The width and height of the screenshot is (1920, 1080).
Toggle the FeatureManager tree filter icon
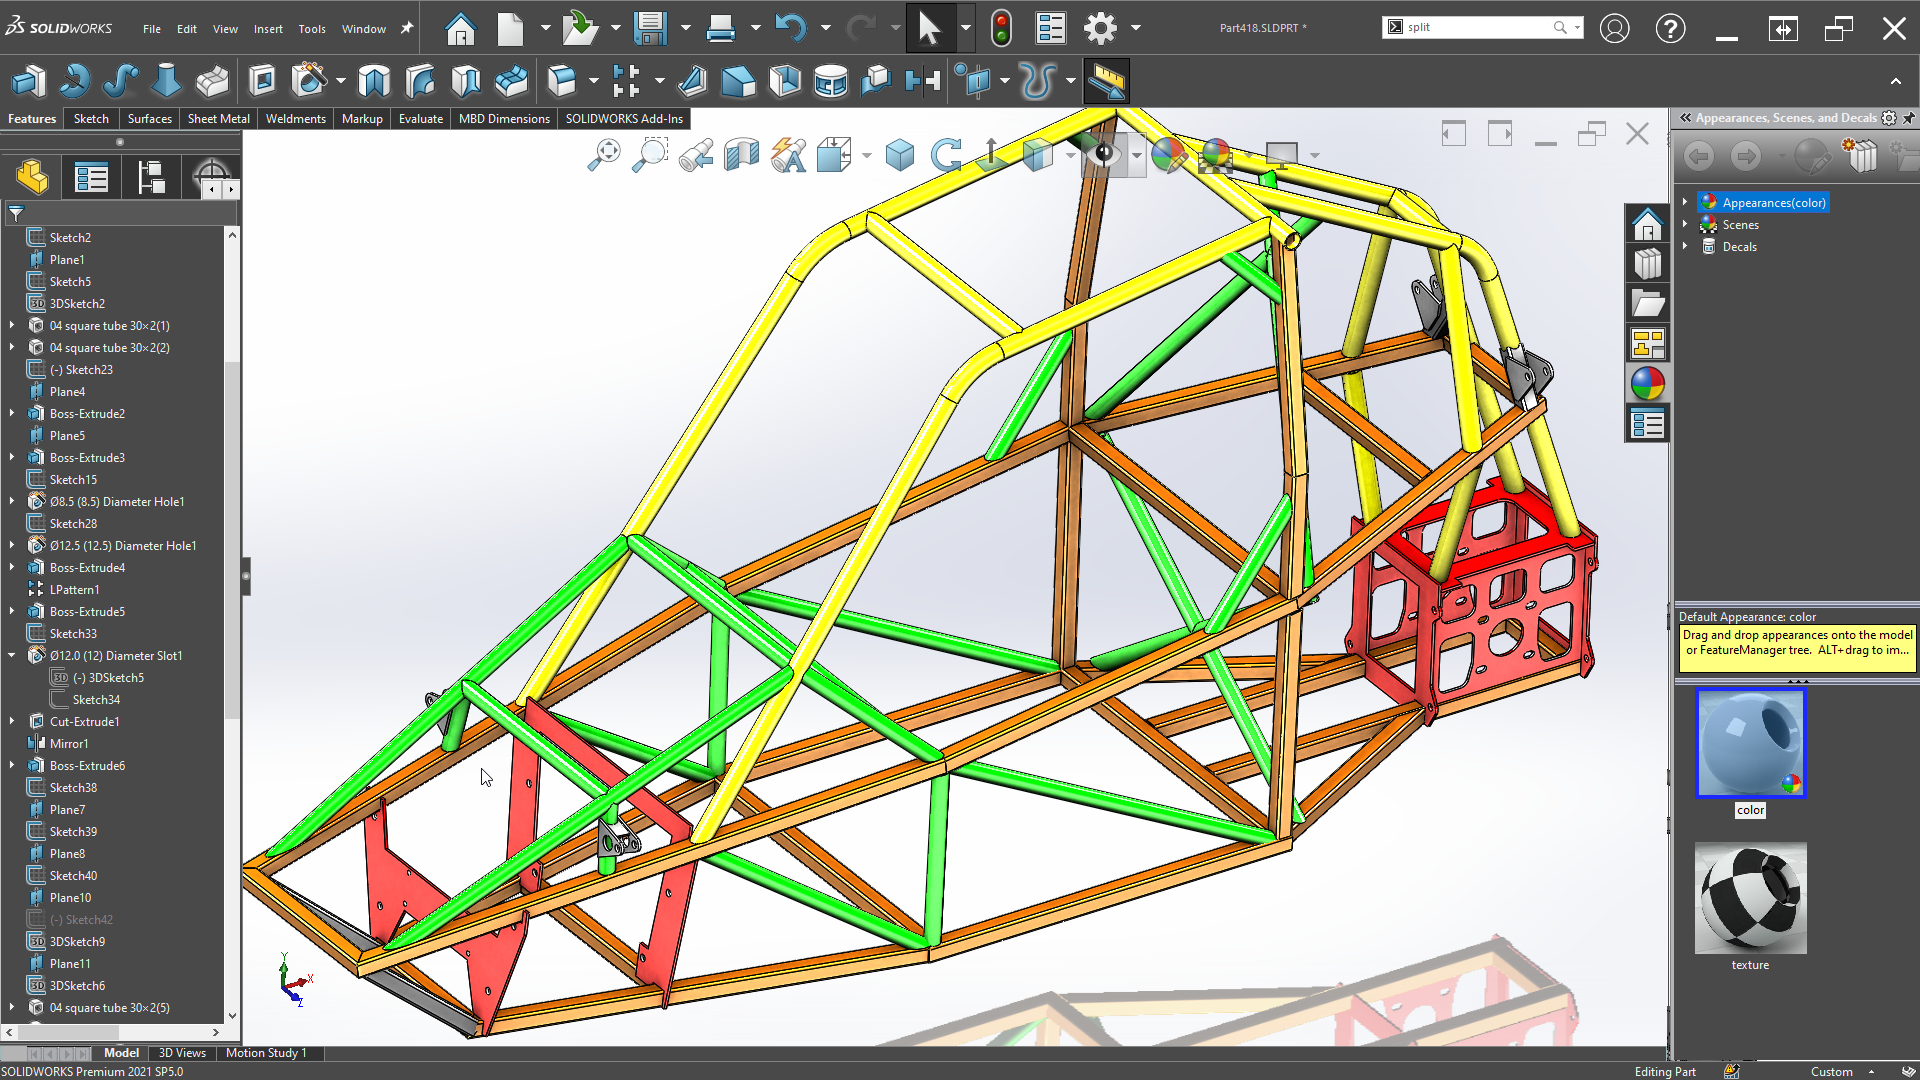tap(16, 213)
